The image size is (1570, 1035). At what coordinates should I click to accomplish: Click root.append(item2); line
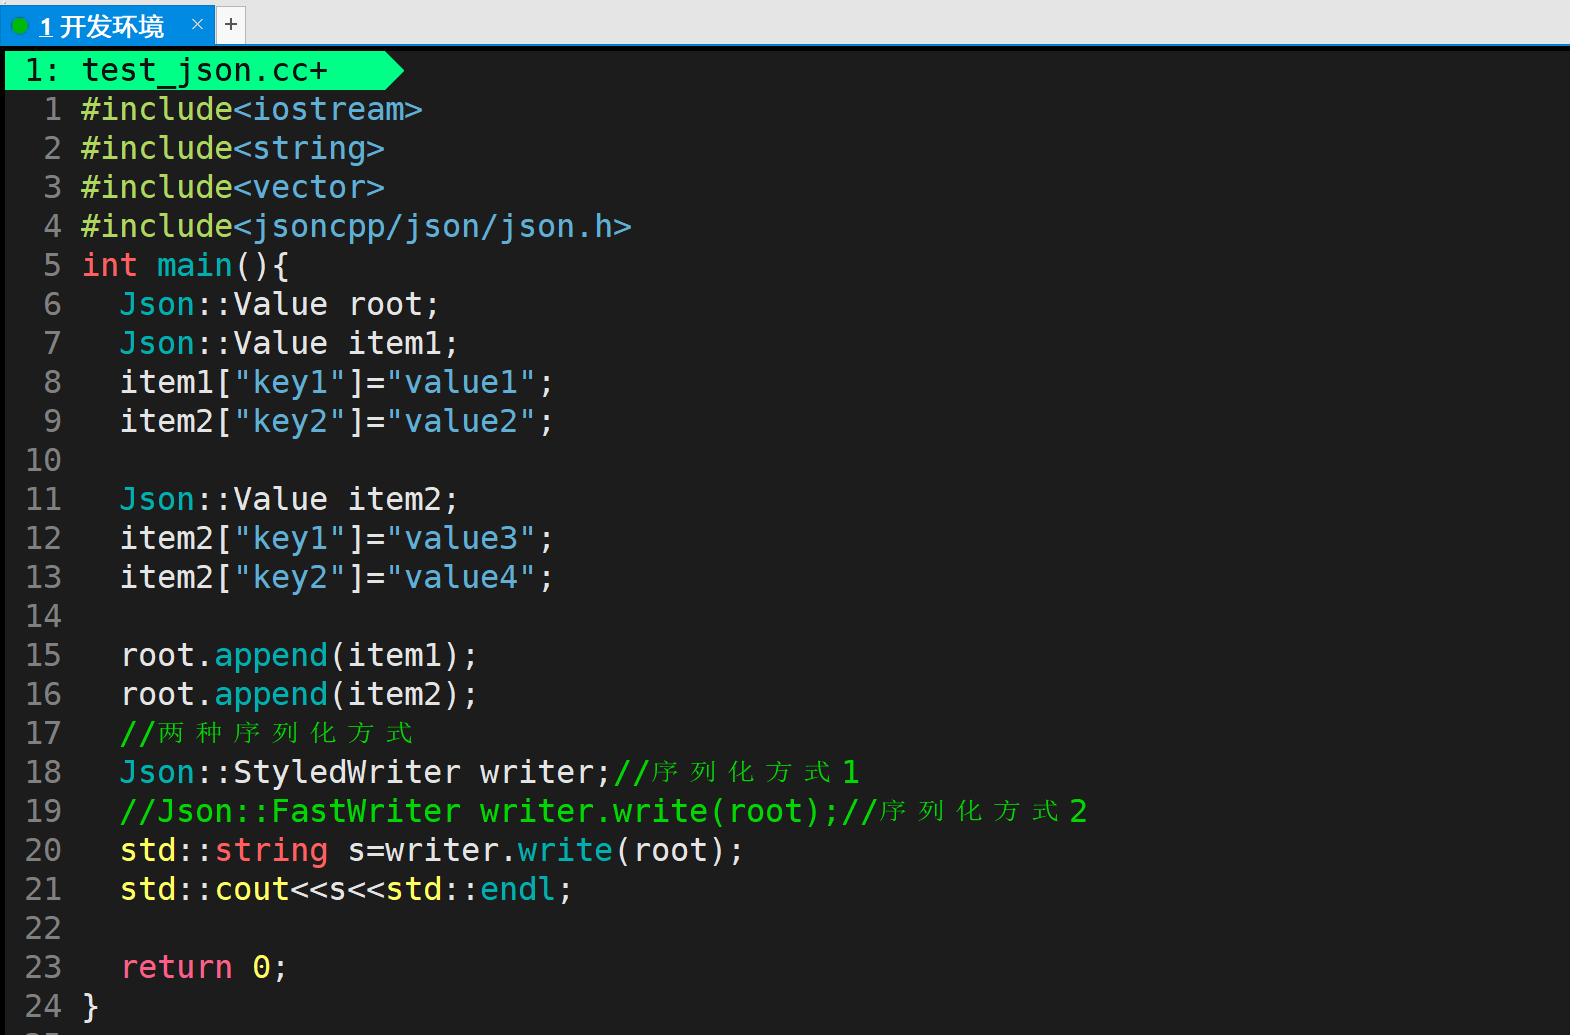pos(298,694)
